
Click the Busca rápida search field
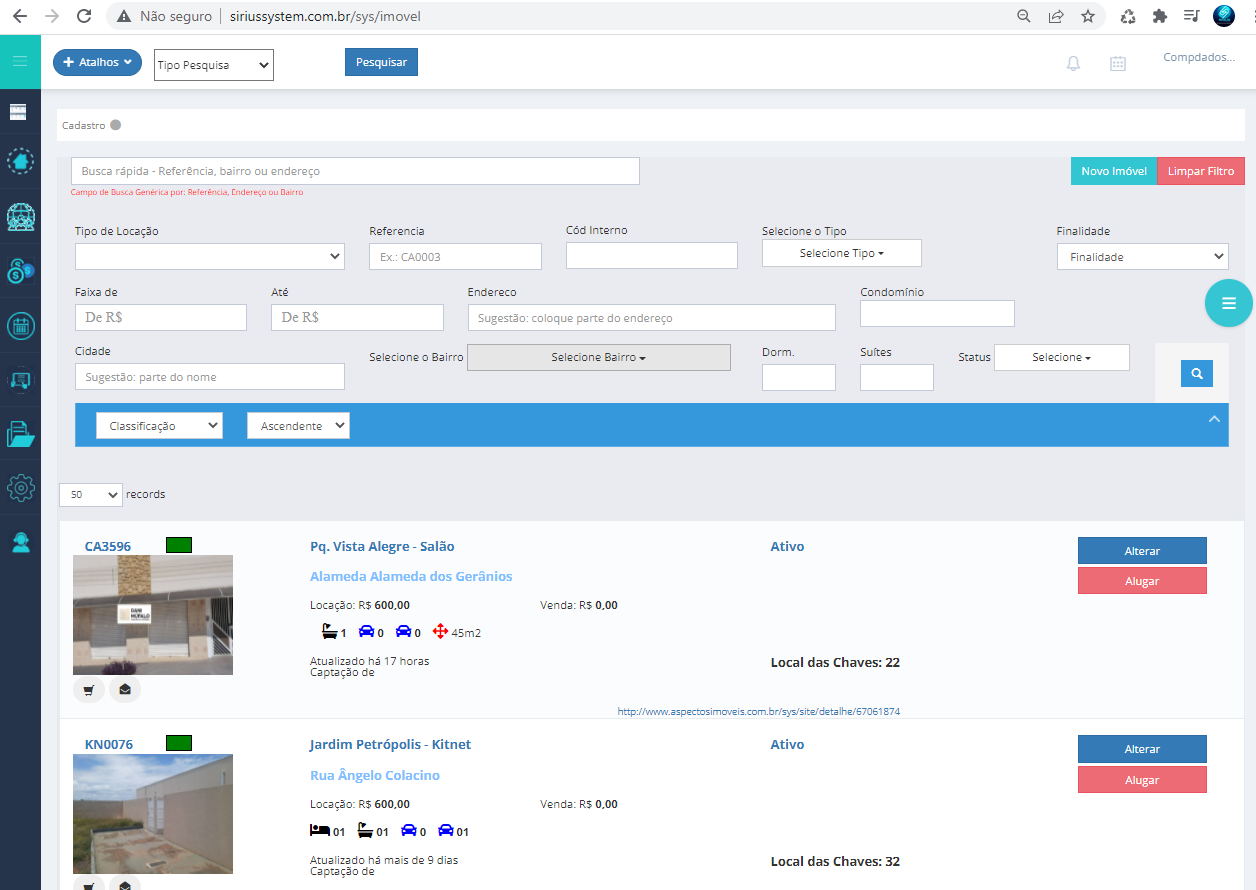coord(355,171)
